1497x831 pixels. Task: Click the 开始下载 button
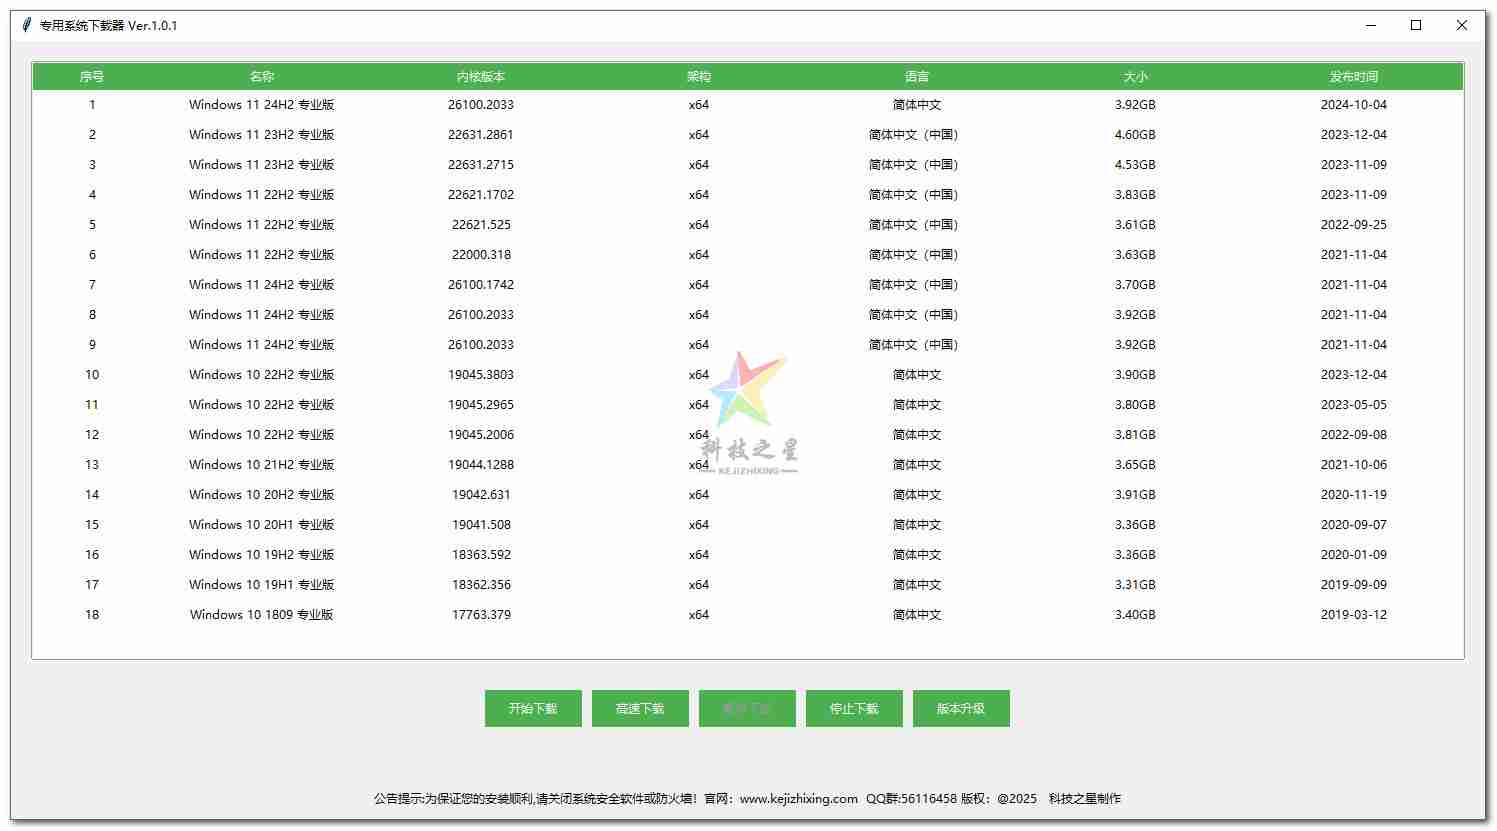coord(533,708)
